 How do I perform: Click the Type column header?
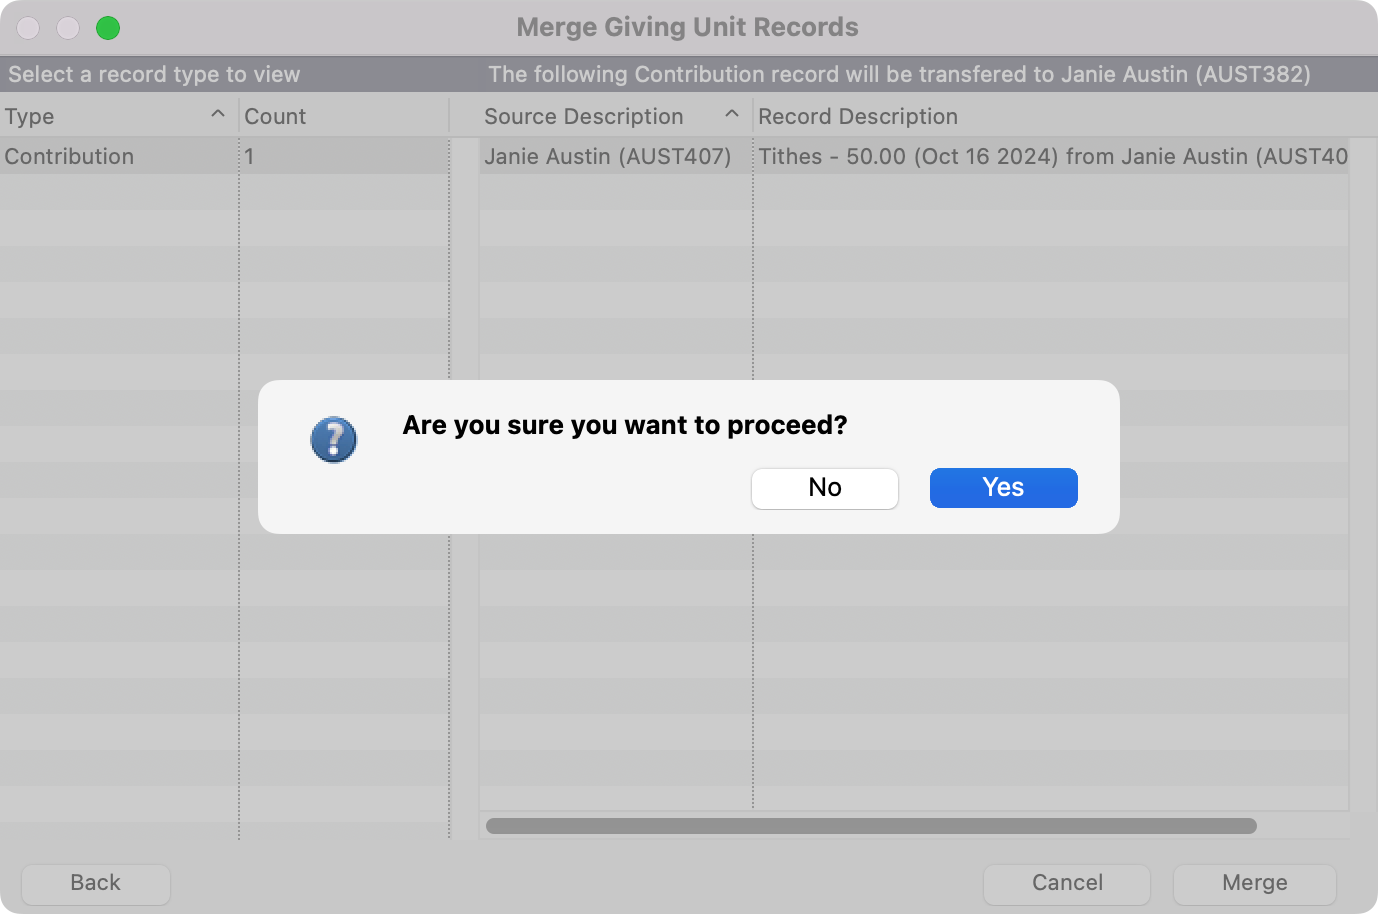click(x=100, y=116)
